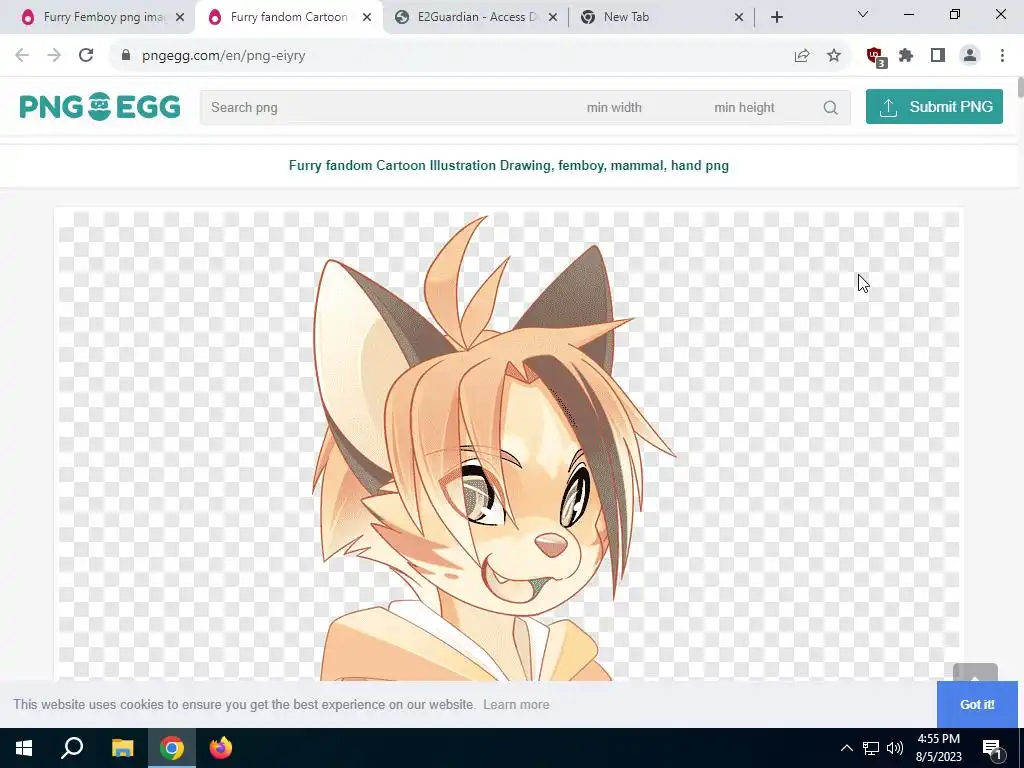Open the Chrome three-dot menu
This screenshot has width=1024, height=768.
tap(1002, 56)
